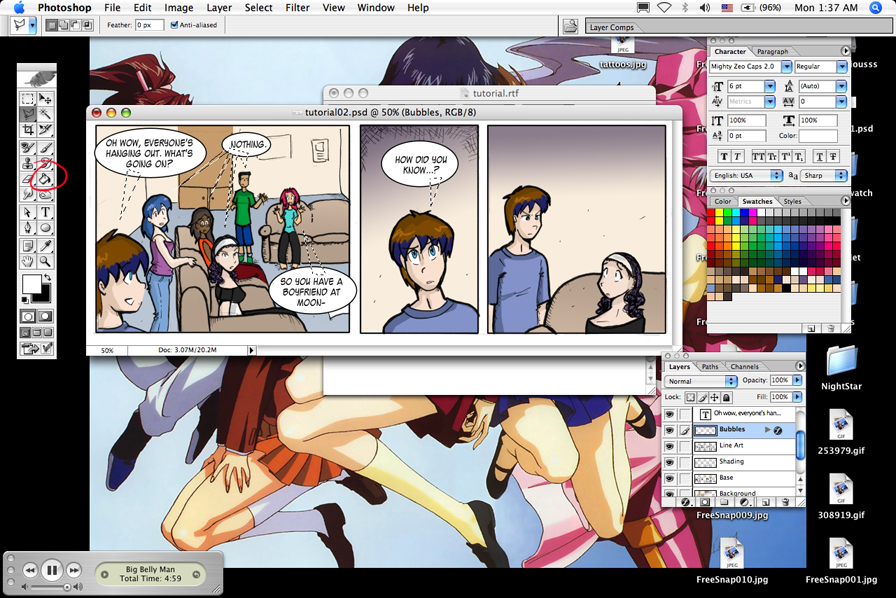Select the Hand tool
The width and height of the screenshot is (896, 598).
[x=27, y=262]
